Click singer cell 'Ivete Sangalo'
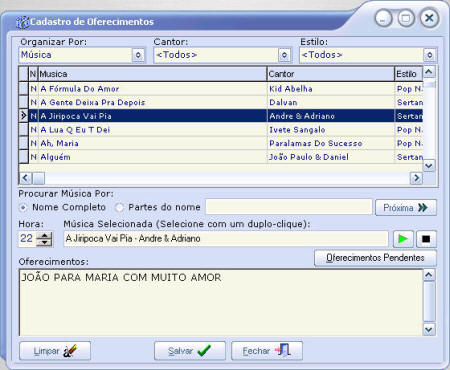 tap(331, 130)
